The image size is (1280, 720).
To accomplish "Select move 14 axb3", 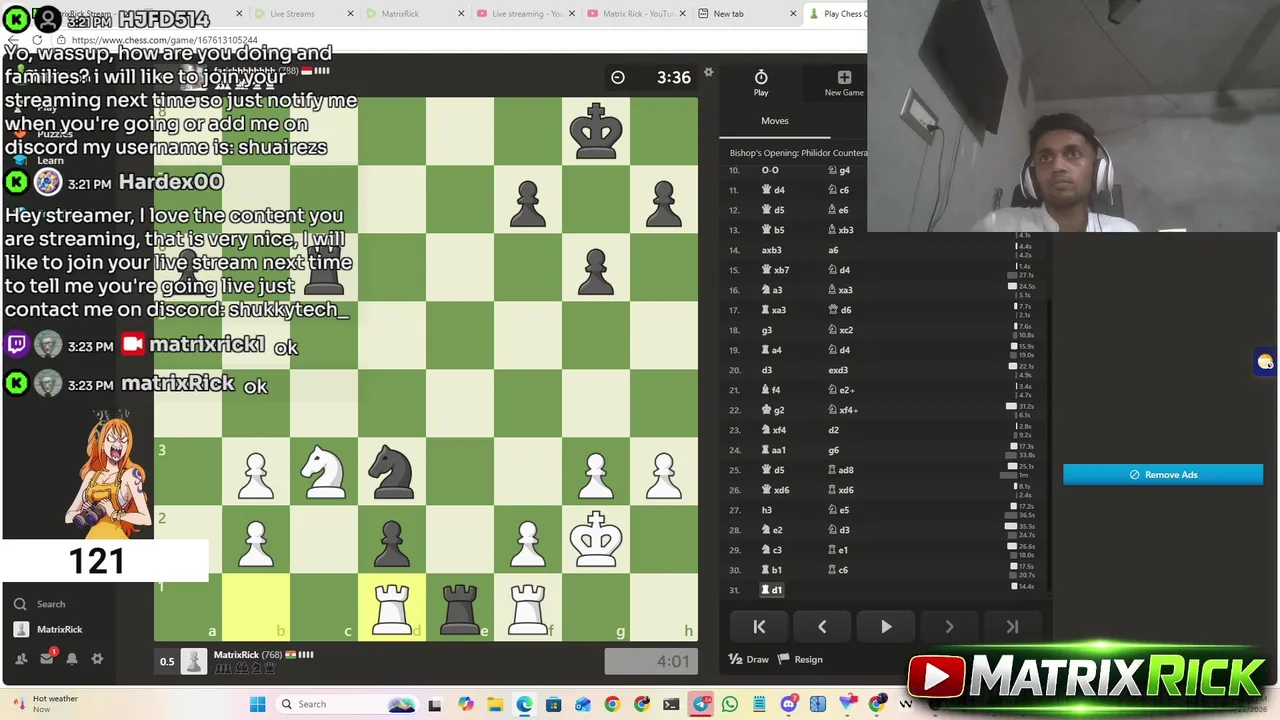I will coord(772,250).
